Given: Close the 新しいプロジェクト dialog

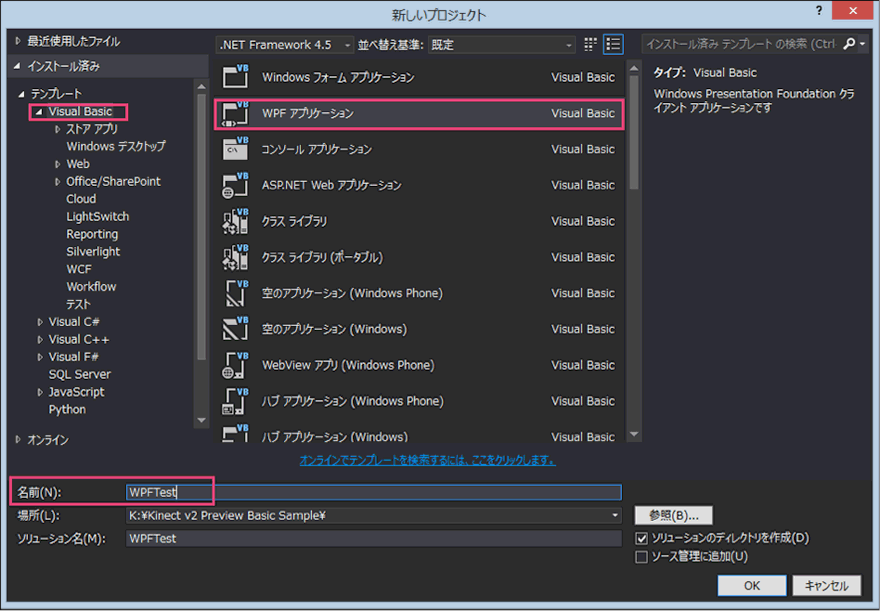Looking at the screenshot, I should 853,11.
